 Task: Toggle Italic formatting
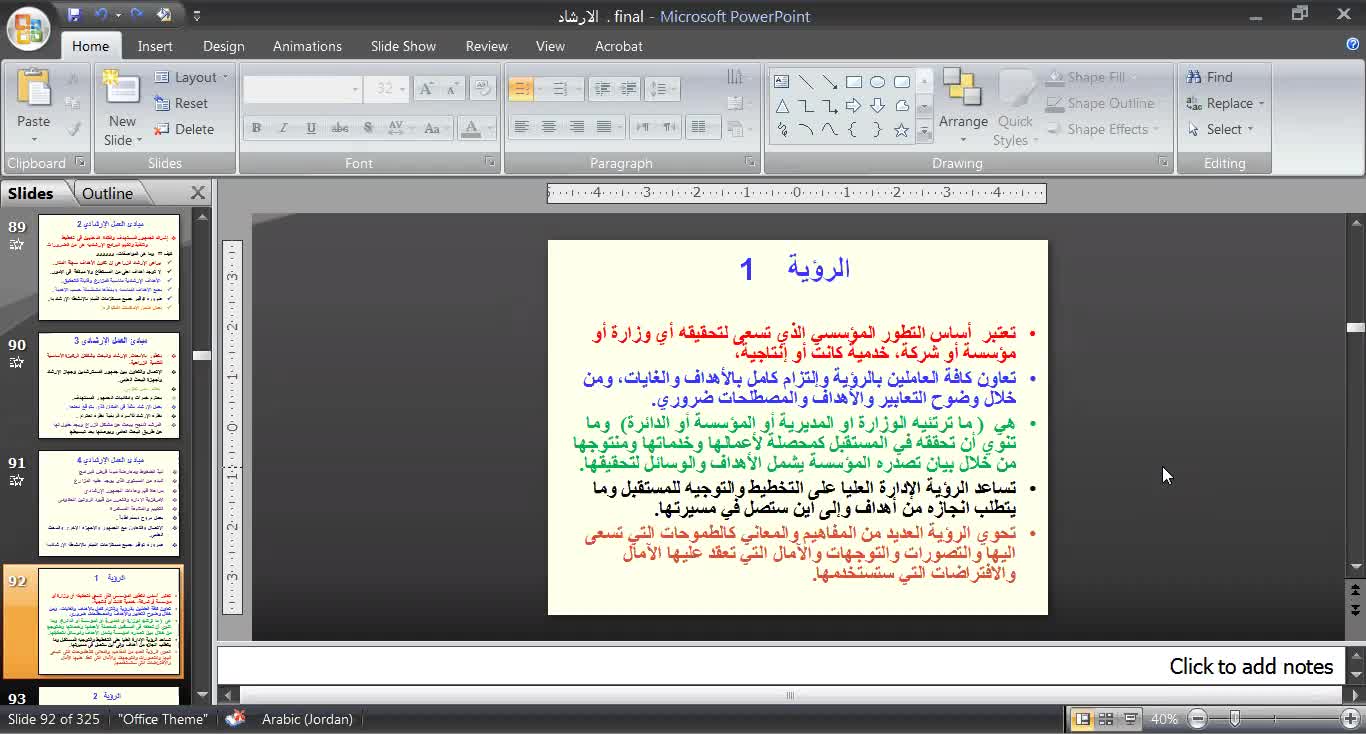pyautogui.click(x=283, y=128)
